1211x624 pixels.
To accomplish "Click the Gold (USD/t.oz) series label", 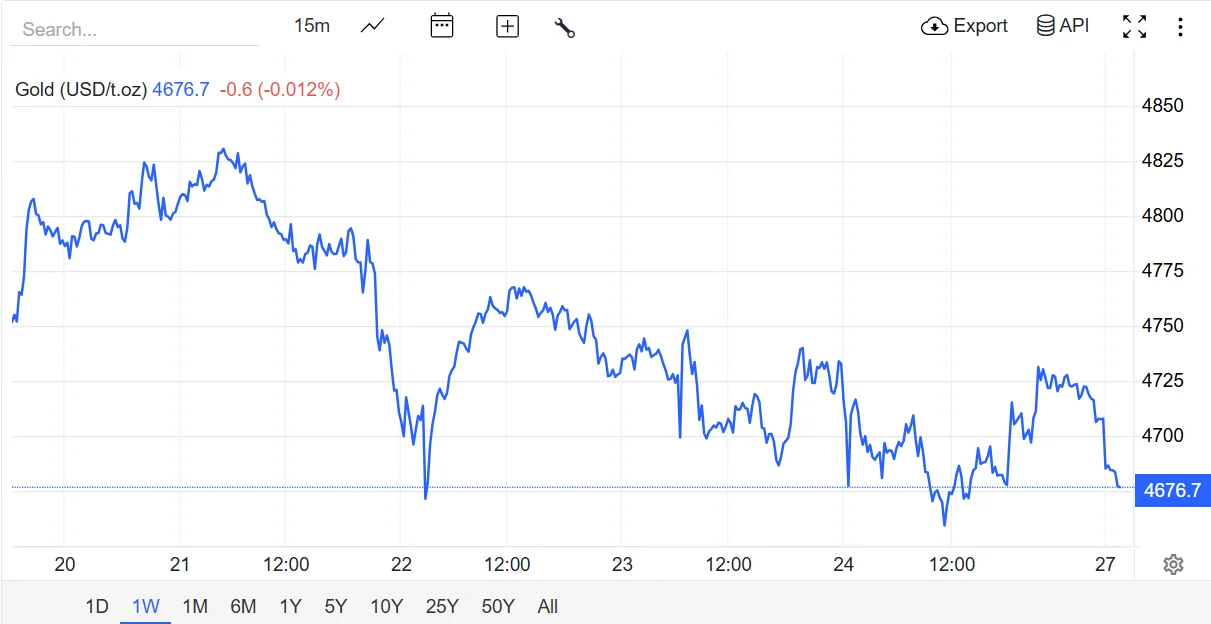I will point(81,90).
